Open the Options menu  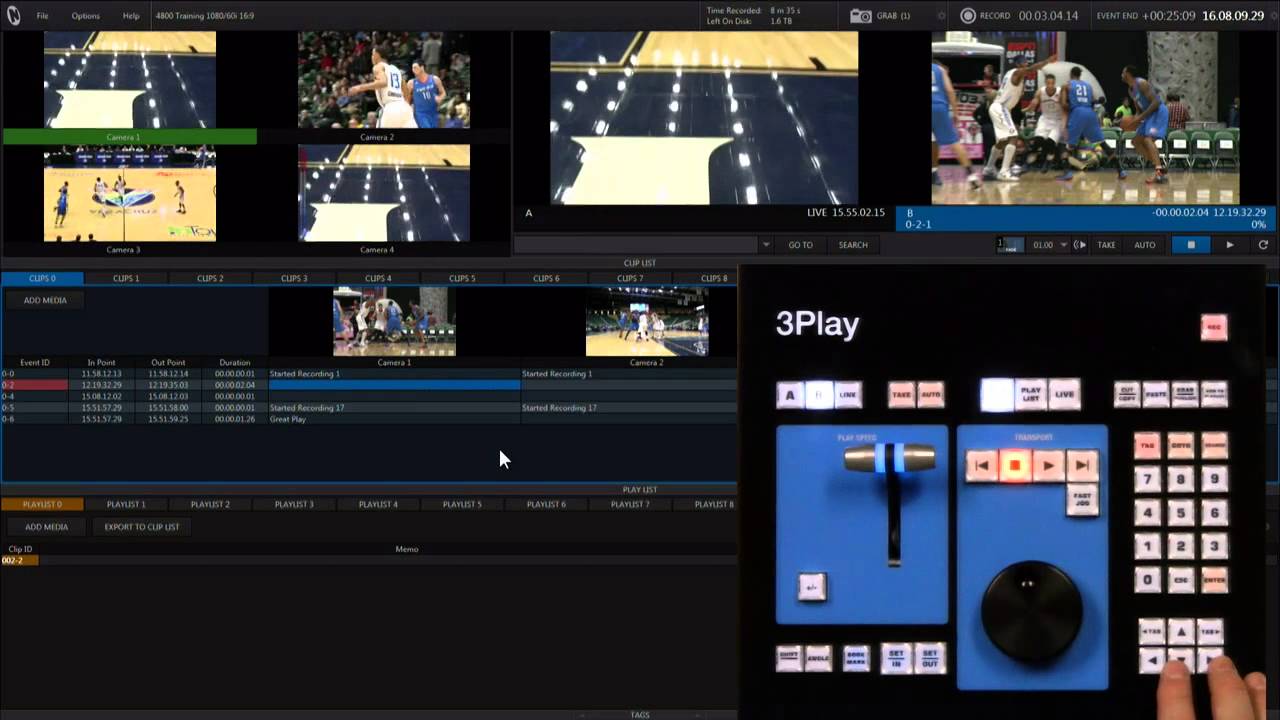[85, 16]
